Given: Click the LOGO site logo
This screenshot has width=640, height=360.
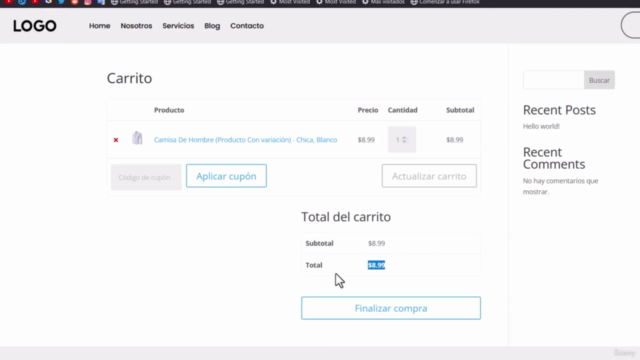Looking at the screenshot, I should tap(35, 26).
